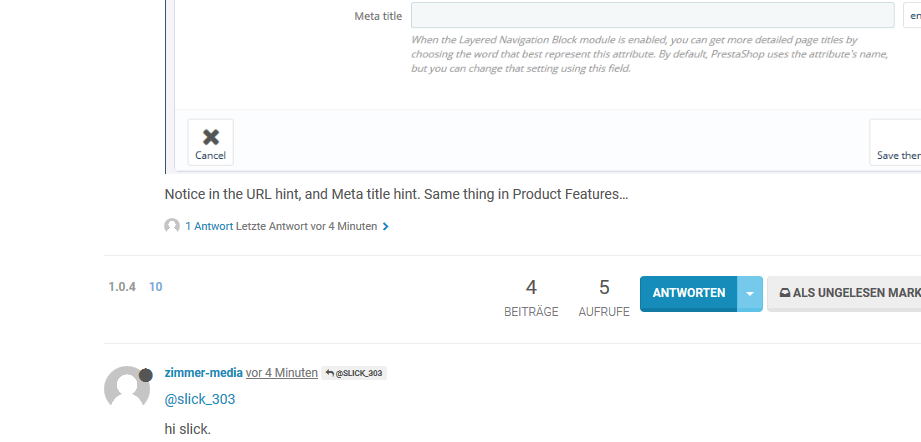921x442 pixels.
Task: Click 'Als ungelesen markieren' button
Action: pos(845,293)
